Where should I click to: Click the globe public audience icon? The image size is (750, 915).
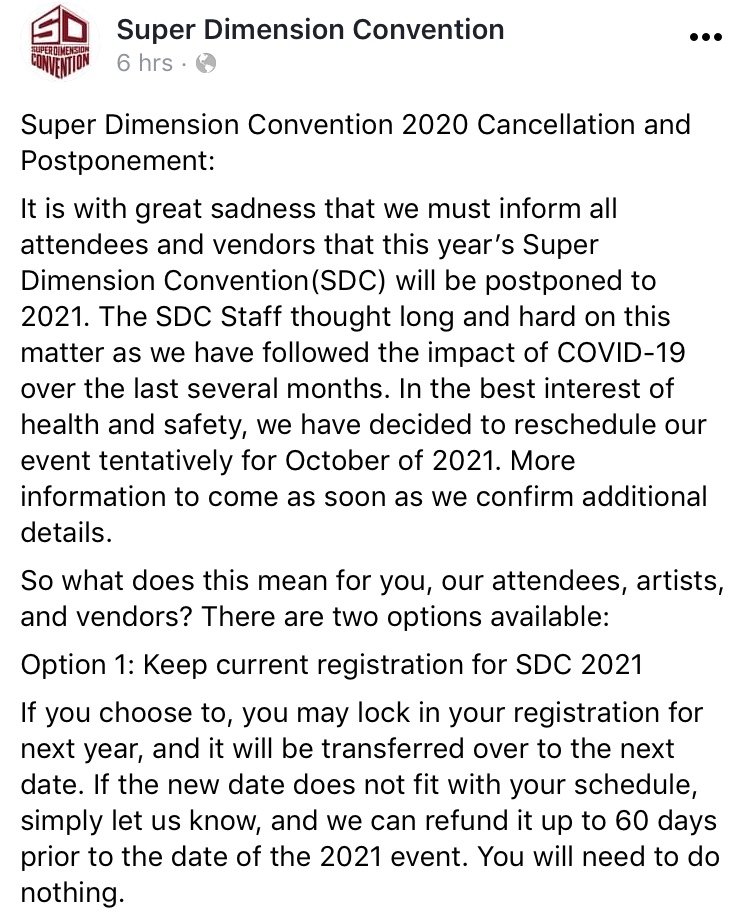pyautogui.click(x=205, y=63)
